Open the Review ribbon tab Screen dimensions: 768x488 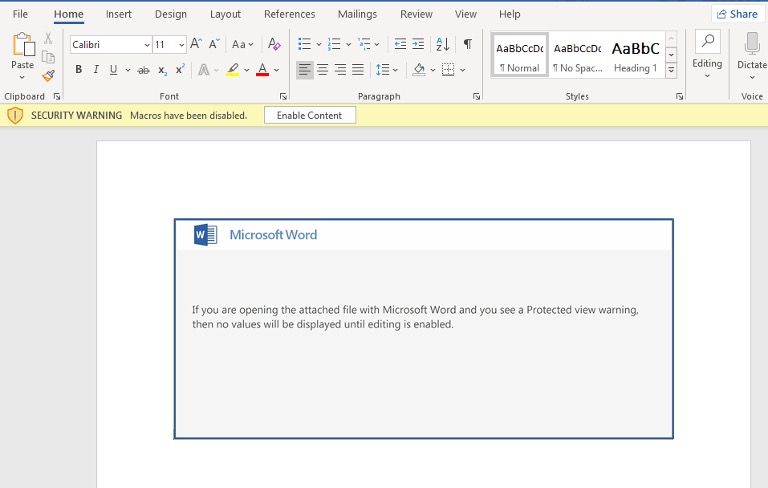pyautogui.click(x=415, y=14)
